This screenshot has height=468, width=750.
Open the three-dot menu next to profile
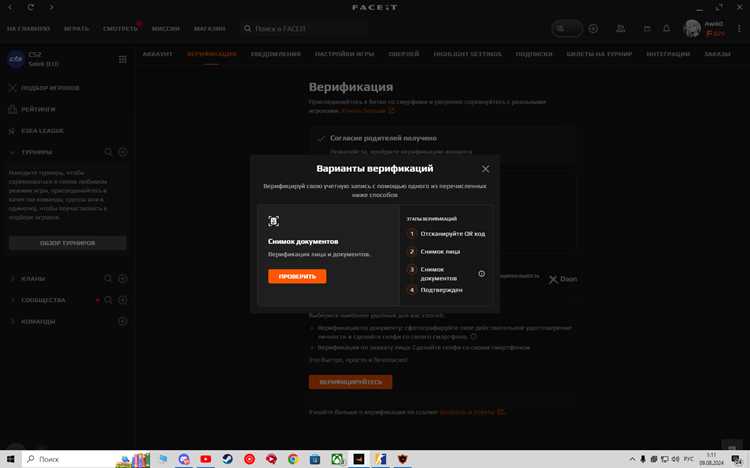tap(739, 29)
